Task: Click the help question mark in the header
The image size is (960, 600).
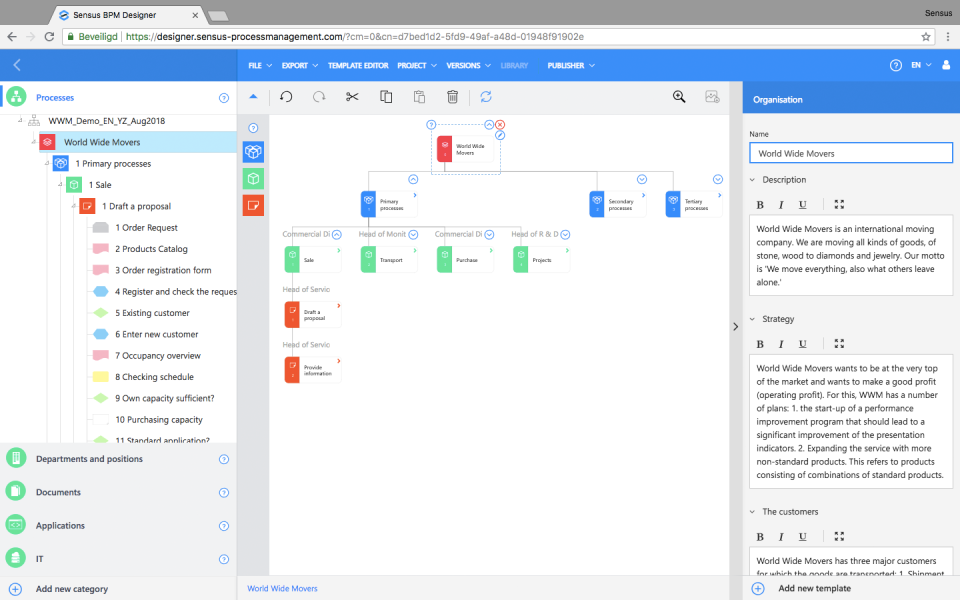Action: [x=896, y=66]
